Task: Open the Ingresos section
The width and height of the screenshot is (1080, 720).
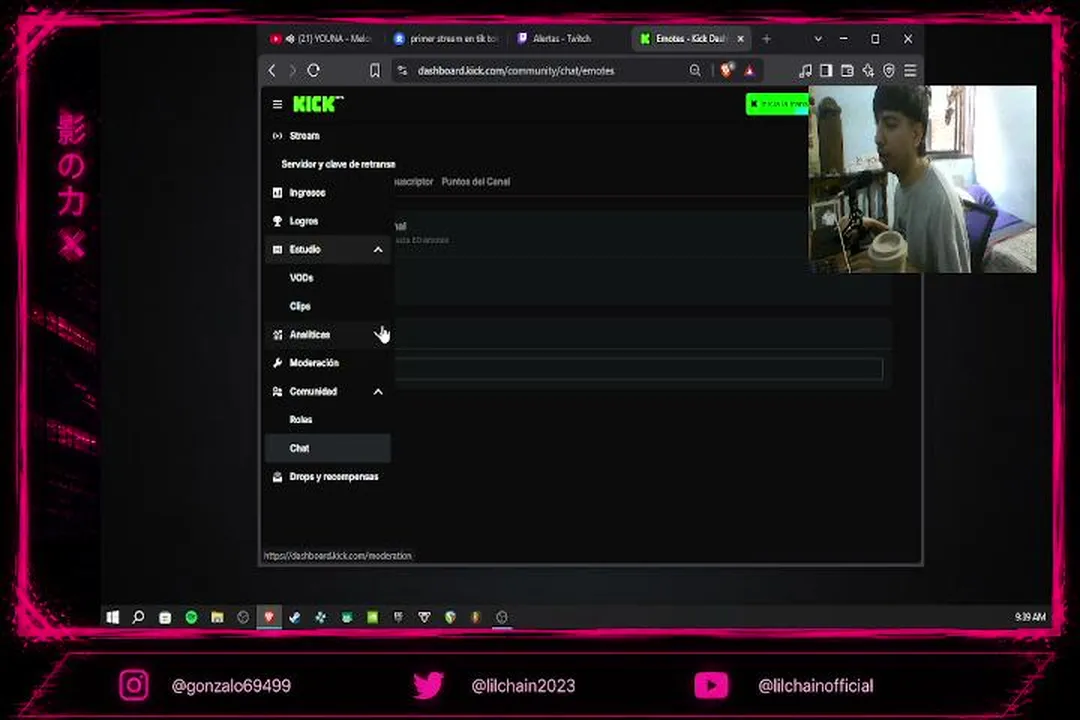Action: 307,193
